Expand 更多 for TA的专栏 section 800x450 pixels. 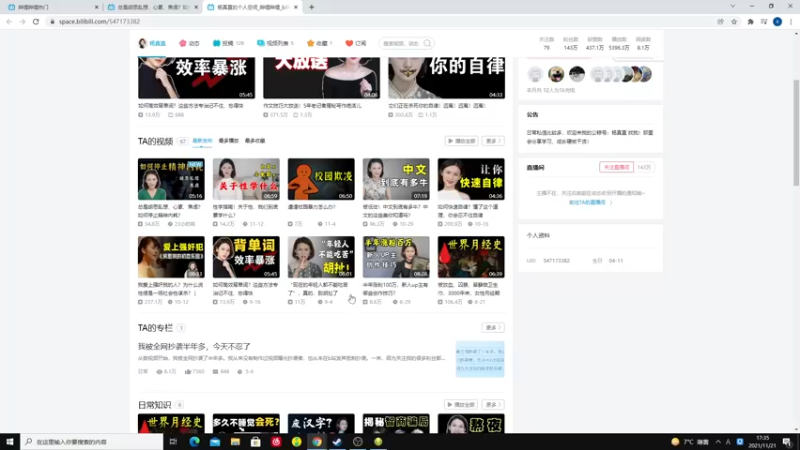pos(493,328)
